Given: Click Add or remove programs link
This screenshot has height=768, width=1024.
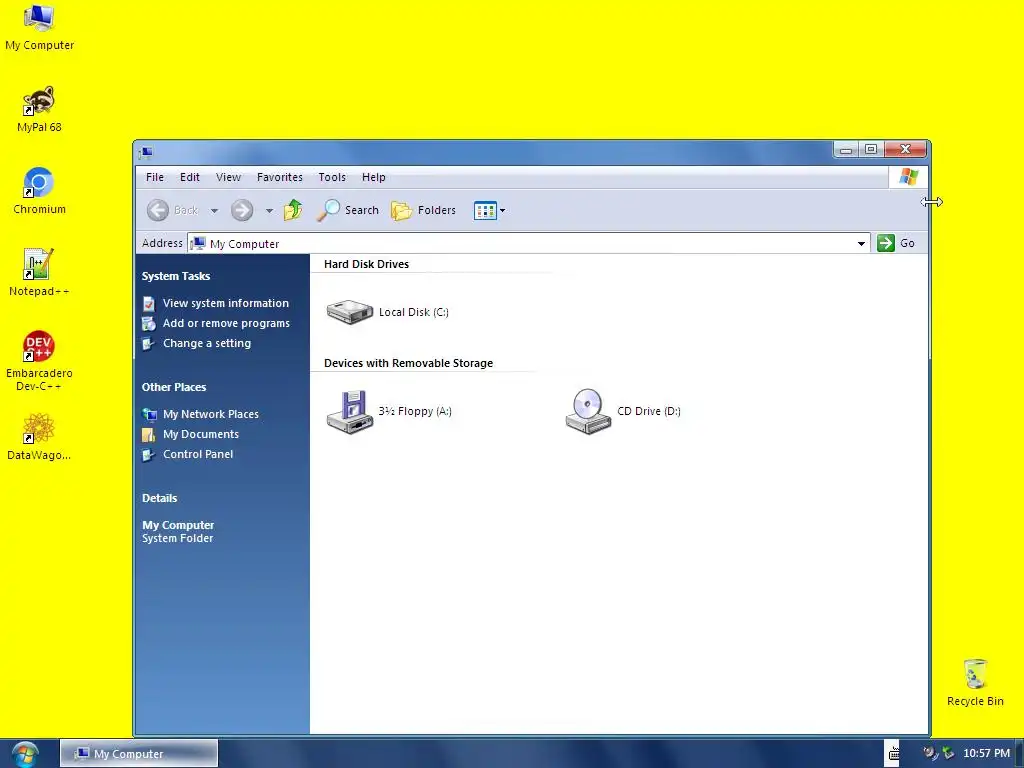Looking at the screenshot, I should [216, 323].
